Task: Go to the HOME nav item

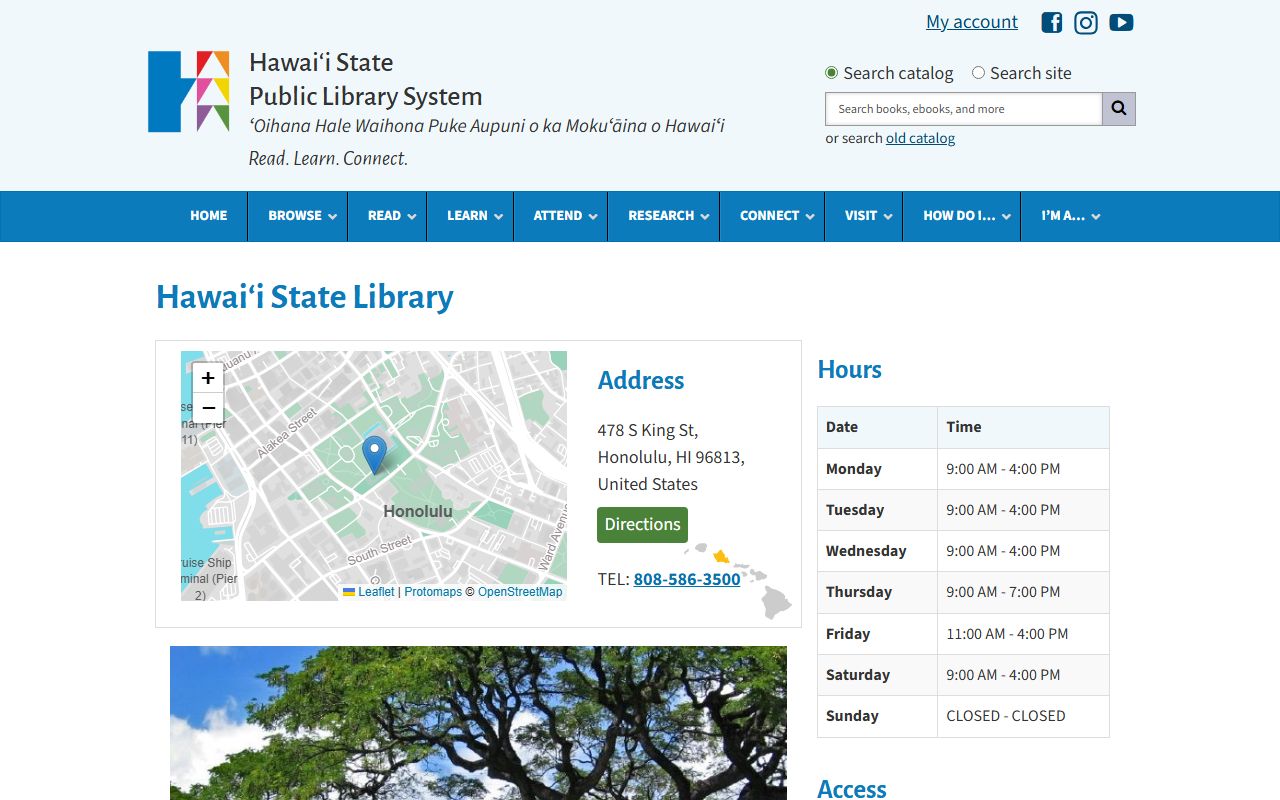Action: pos(209,216)
